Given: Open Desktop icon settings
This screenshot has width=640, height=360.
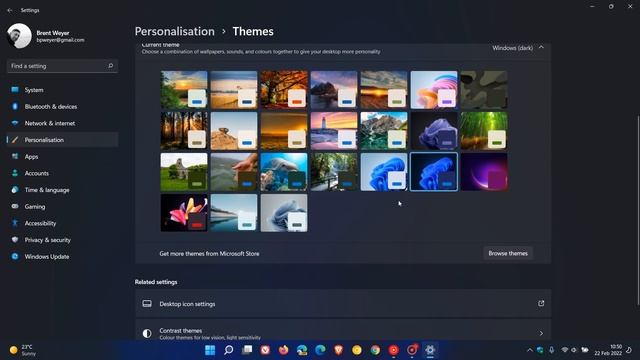Looking at the screenshot, I should 343,304.
